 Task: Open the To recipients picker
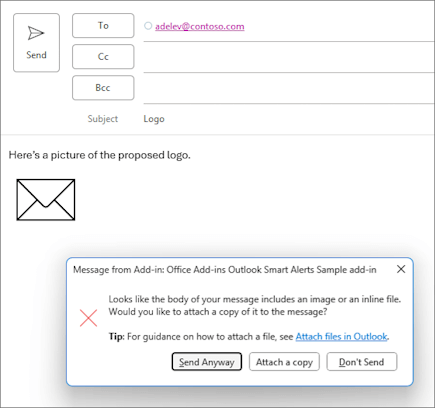(103, 26)
